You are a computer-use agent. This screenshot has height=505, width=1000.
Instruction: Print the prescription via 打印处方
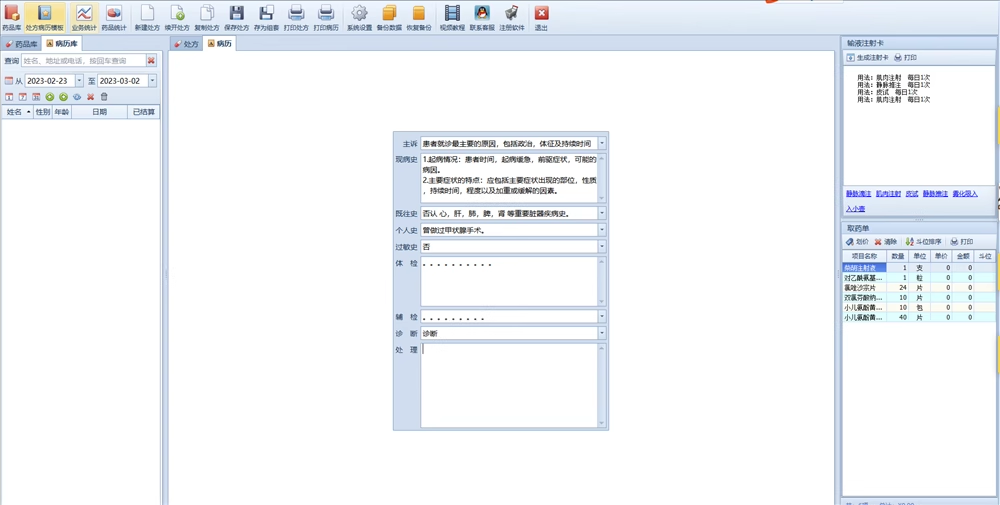pyautogui.click(x=296, y=18)
